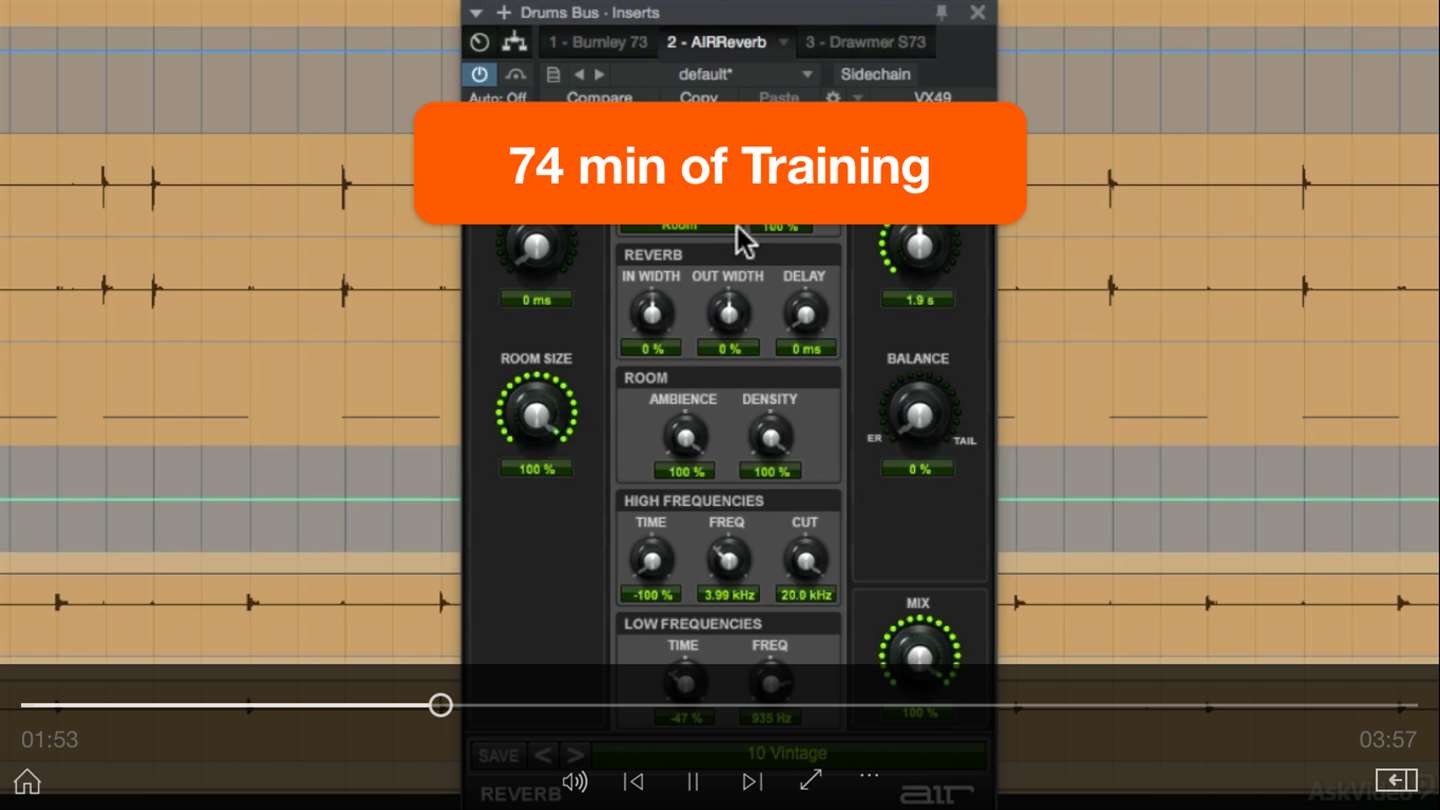Viewport: 1440px width, 810px height.
Task: Open the insert routing icon
Action: coord(514,42)
